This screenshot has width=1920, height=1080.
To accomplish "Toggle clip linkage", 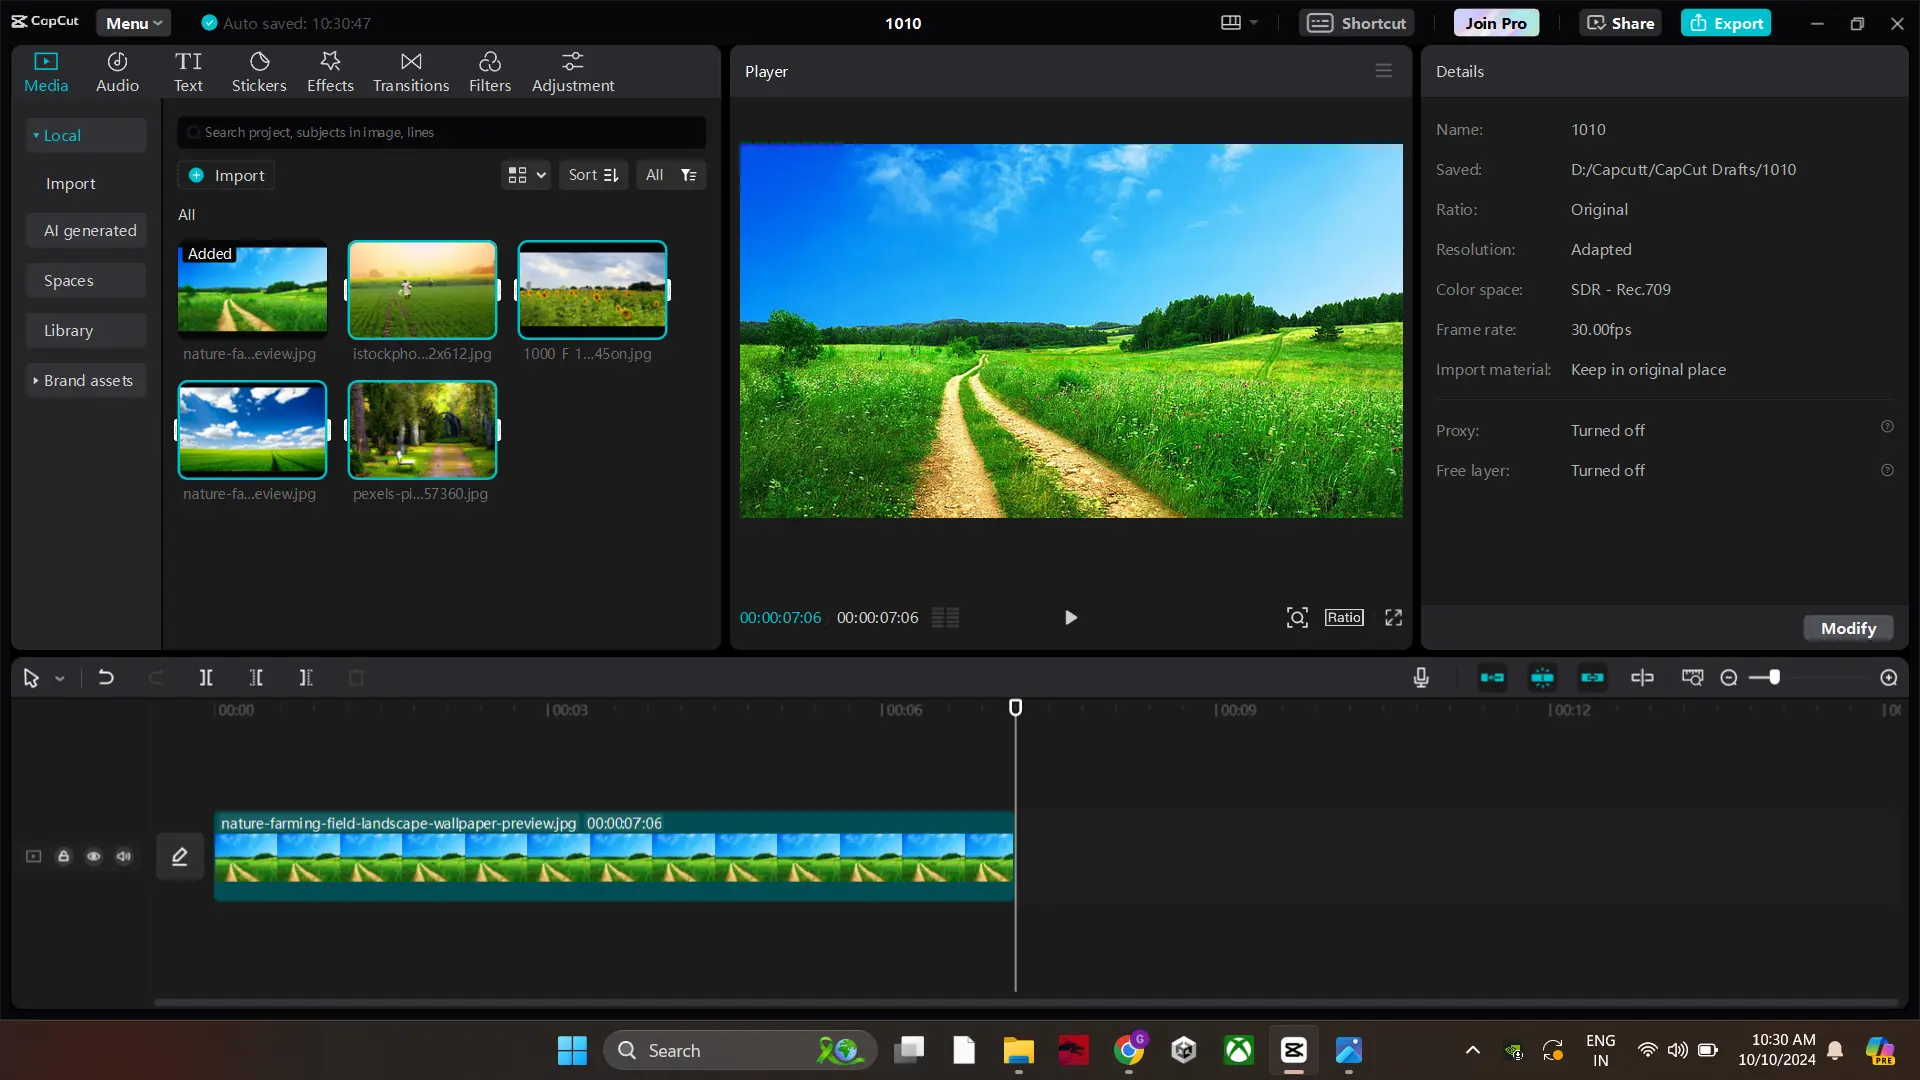I will [x=1592, y=678].
